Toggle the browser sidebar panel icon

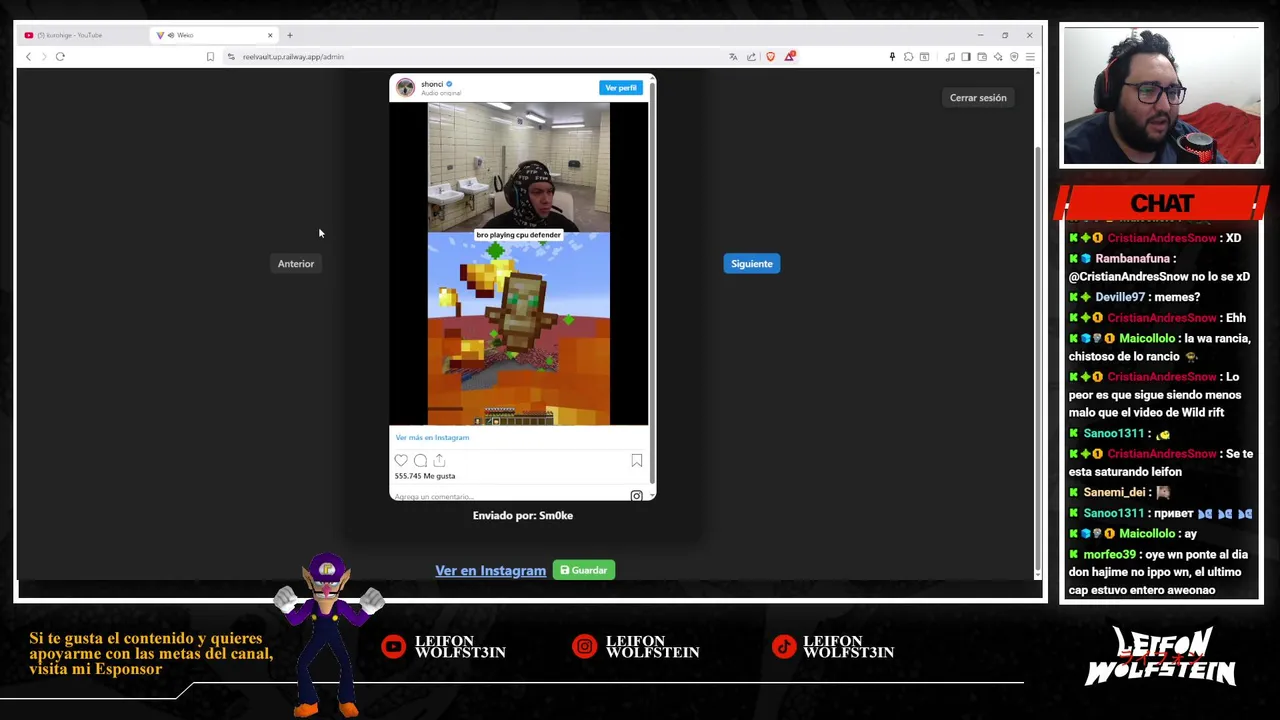(966, 57)
